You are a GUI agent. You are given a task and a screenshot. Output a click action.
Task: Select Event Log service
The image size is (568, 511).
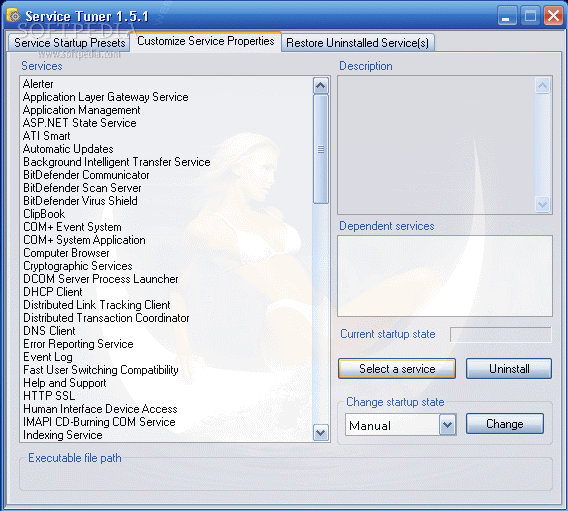(48, 357)
